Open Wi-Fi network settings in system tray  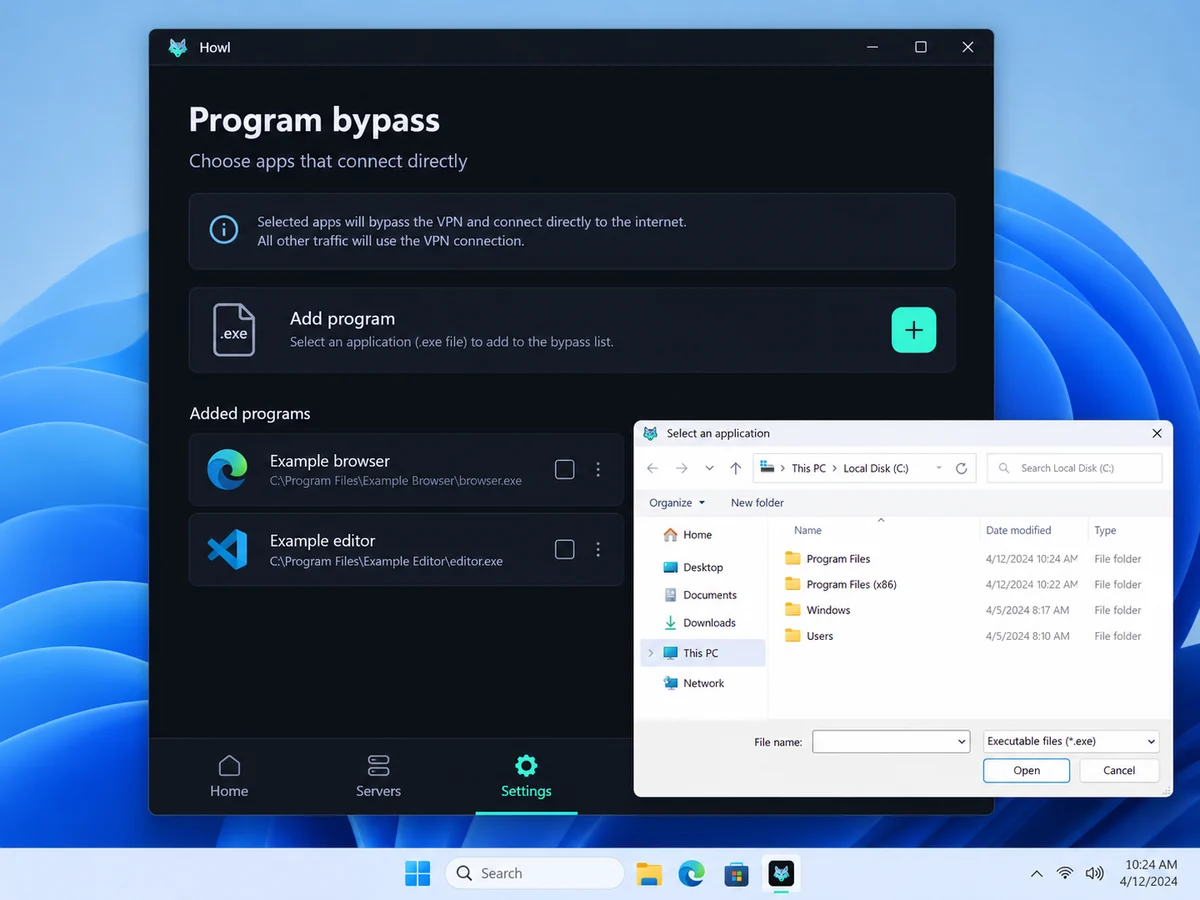(1065, 873)
